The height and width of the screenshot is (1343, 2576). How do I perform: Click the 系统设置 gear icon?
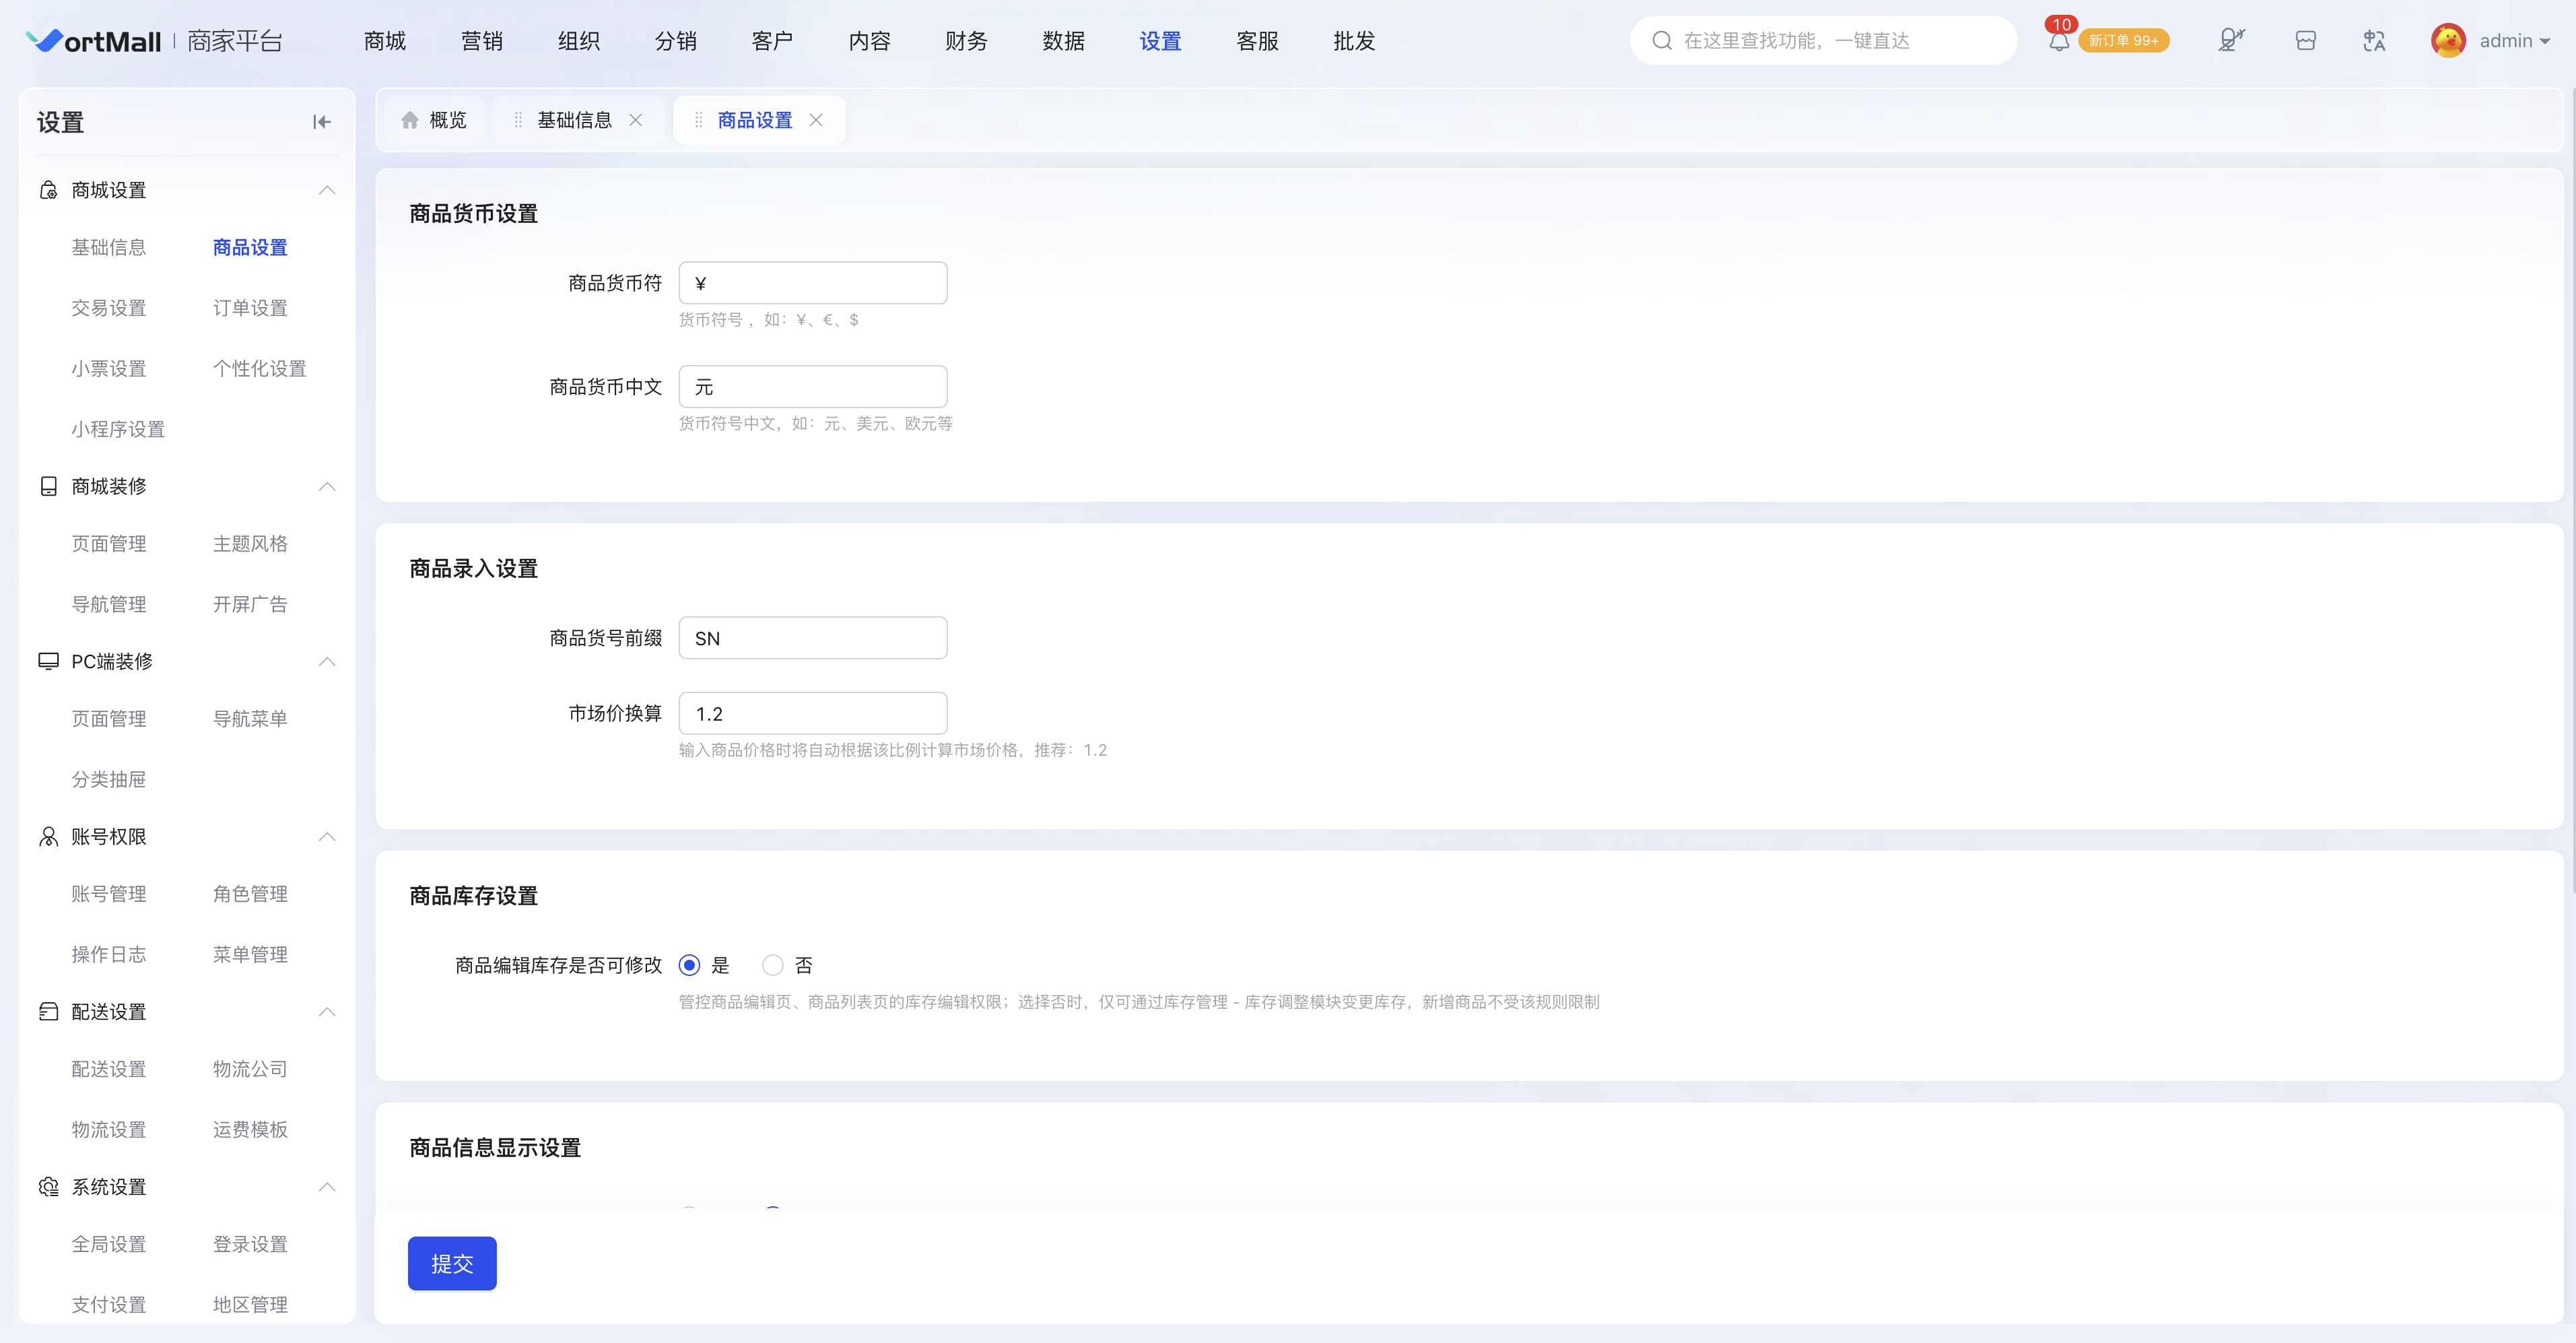click(48, 1186)
